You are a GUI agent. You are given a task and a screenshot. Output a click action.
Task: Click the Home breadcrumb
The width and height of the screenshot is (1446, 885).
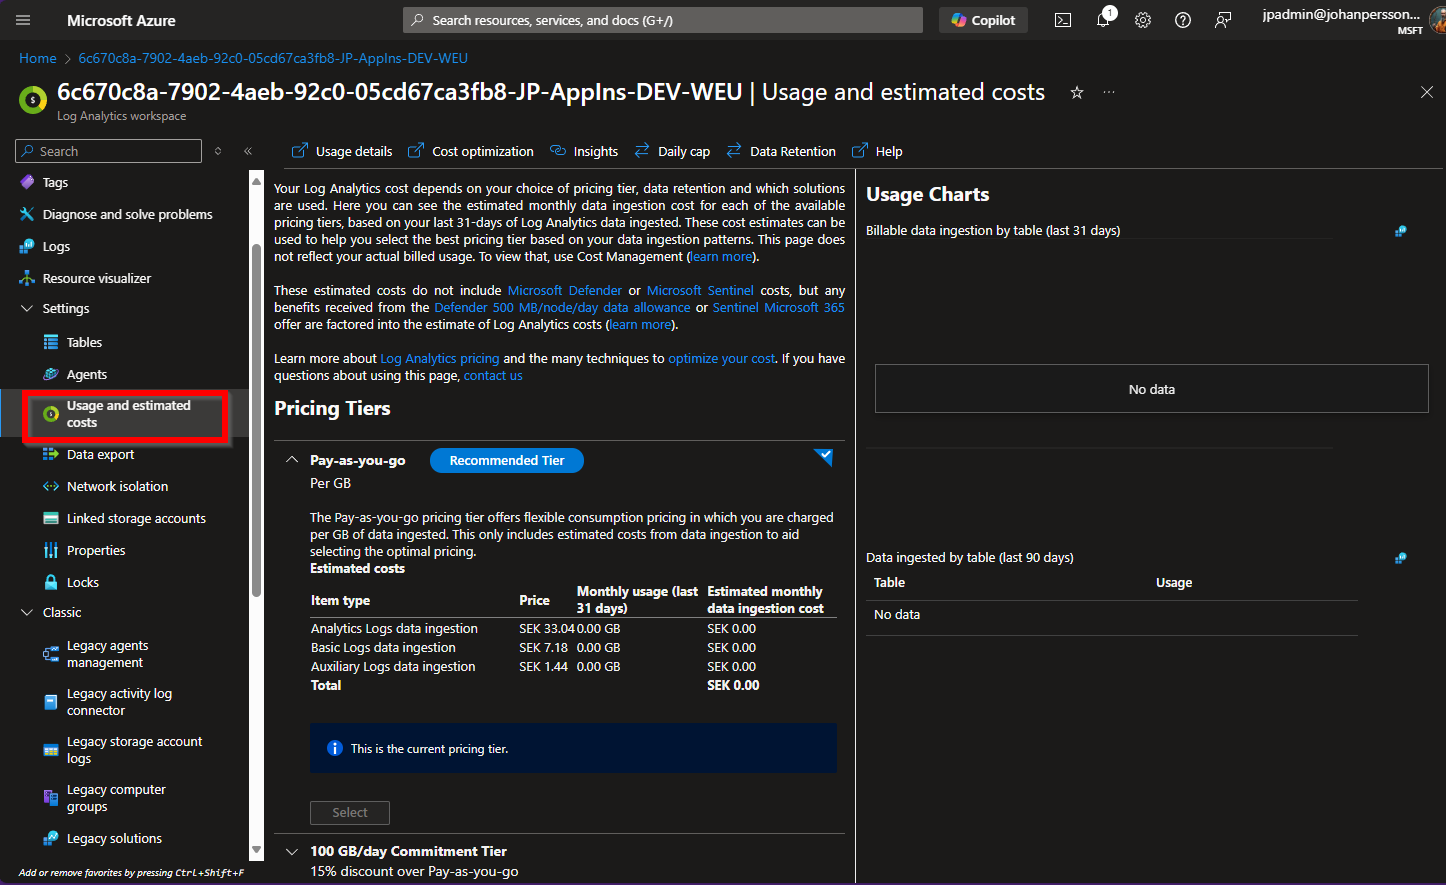click(x=38, y=58)
